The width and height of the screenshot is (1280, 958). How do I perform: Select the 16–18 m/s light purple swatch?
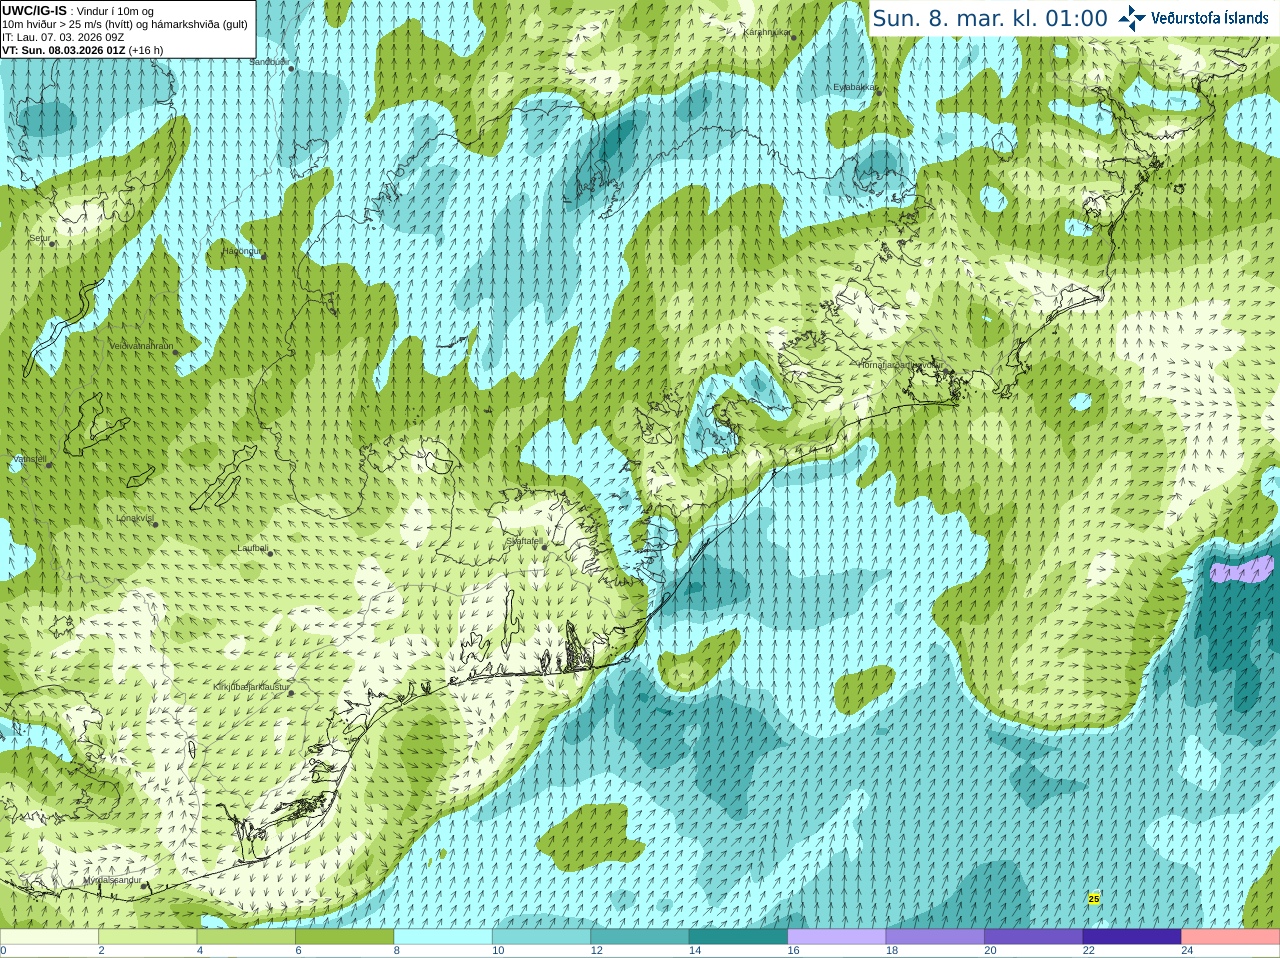coord(837,937)
